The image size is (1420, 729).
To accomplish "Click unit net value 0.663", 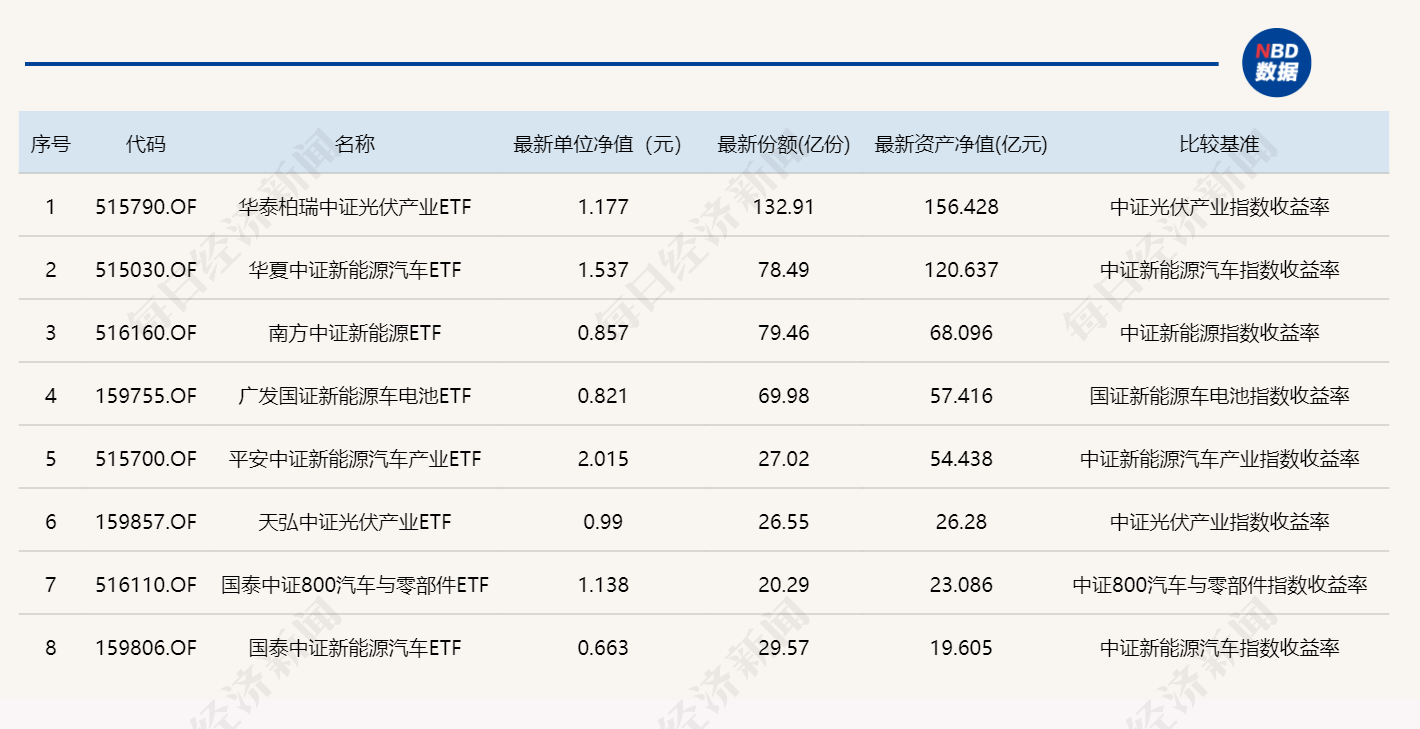I will pos(603,648).
